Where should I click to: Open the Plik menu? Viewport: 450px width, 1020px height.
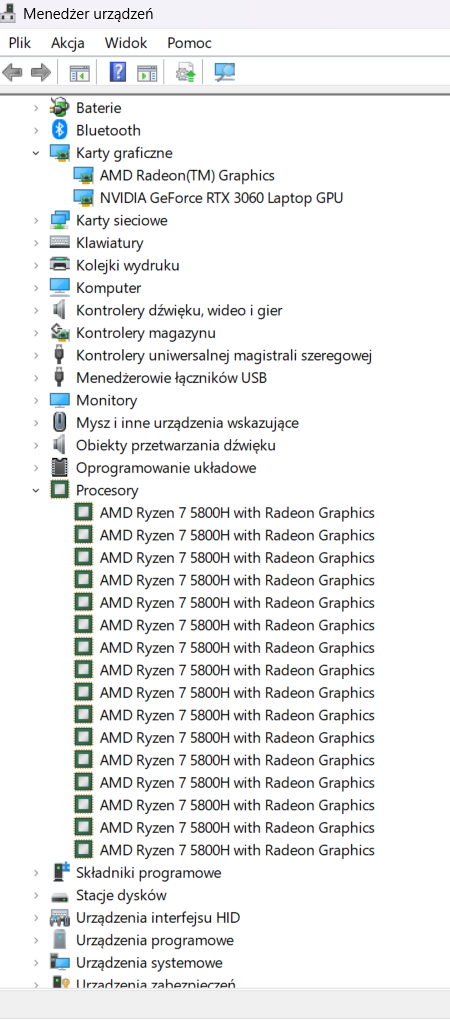20,43
